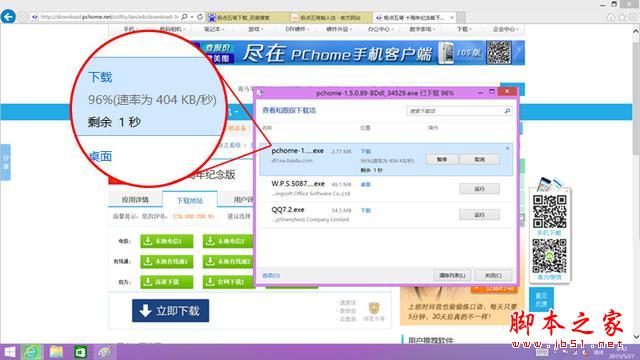Click first green download button in 有线通 row
This screenshot has height=360, width=640.
pyautogui.click(x=167, y=261)
